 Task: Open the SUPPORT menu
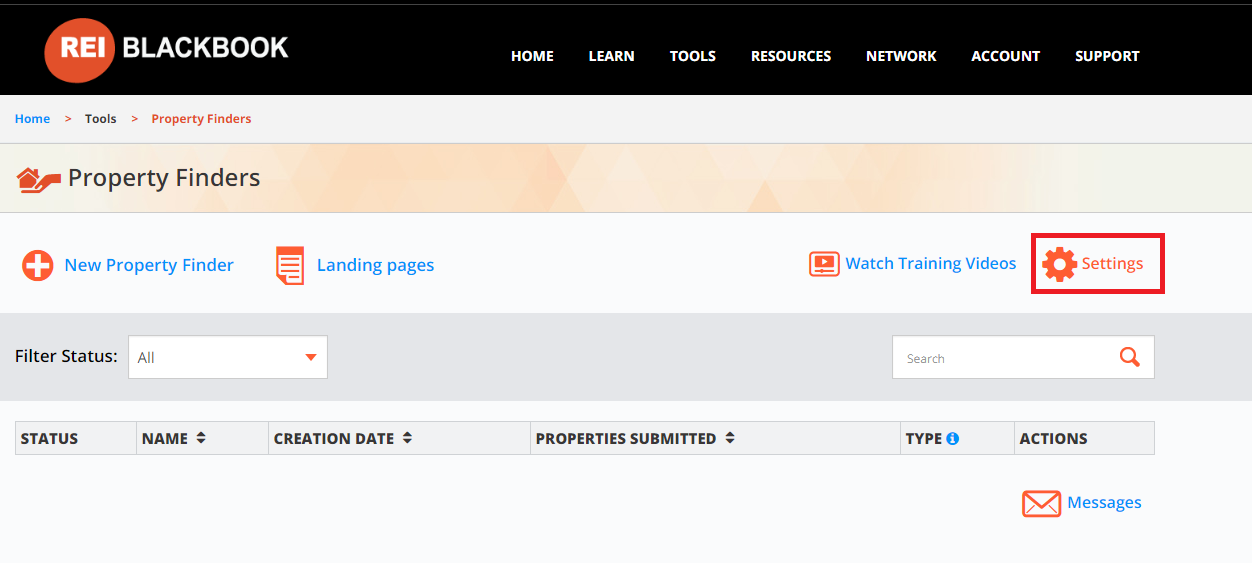[x=1107, y=56]
